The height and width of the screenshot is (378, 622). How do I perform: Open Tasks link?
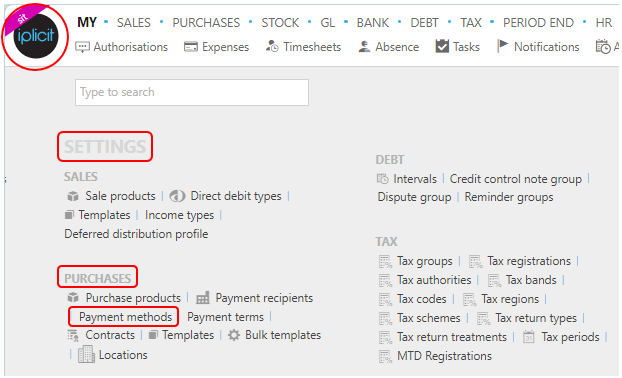tap(466, 47)
